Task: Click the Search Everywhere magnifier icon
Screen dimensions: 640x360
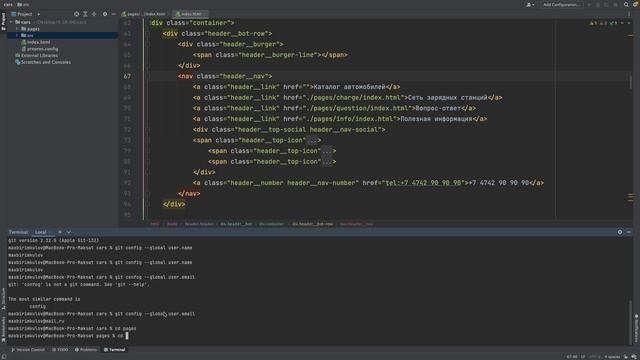Action: coord(626,4)
